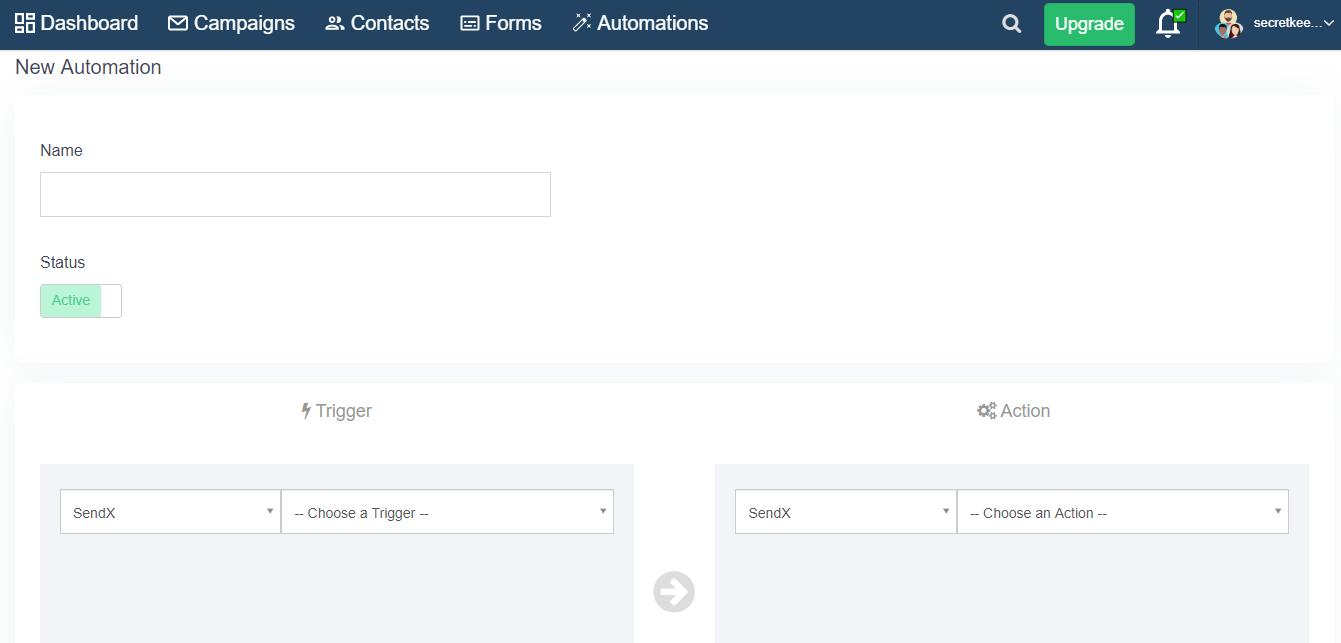Click the Action gears icon heading
The width and height of the screenshot is (1341, 643).
click(987, 411)
